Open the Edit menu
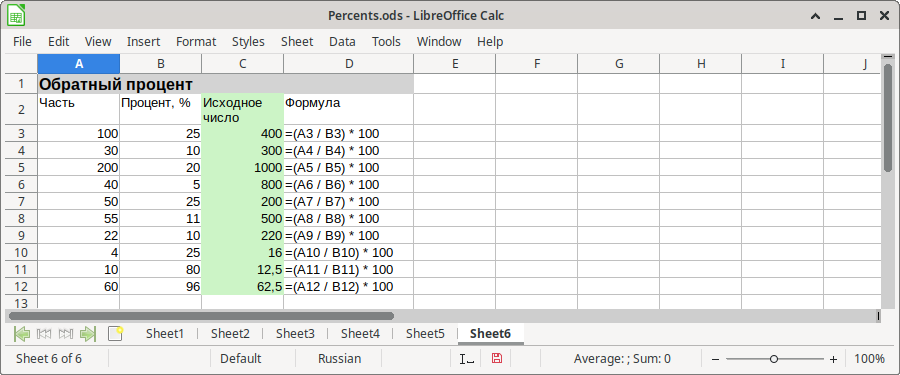This screenshot has width=900, height=375. (59, 41)
